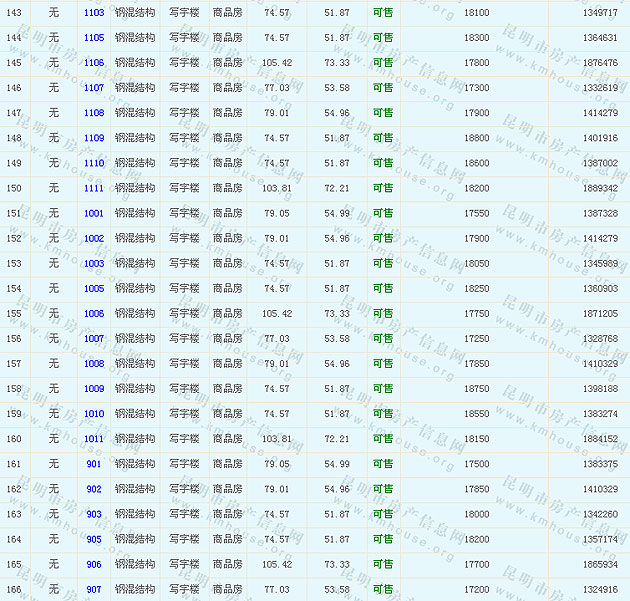Select room 1001 link

(x=94, y=213)
